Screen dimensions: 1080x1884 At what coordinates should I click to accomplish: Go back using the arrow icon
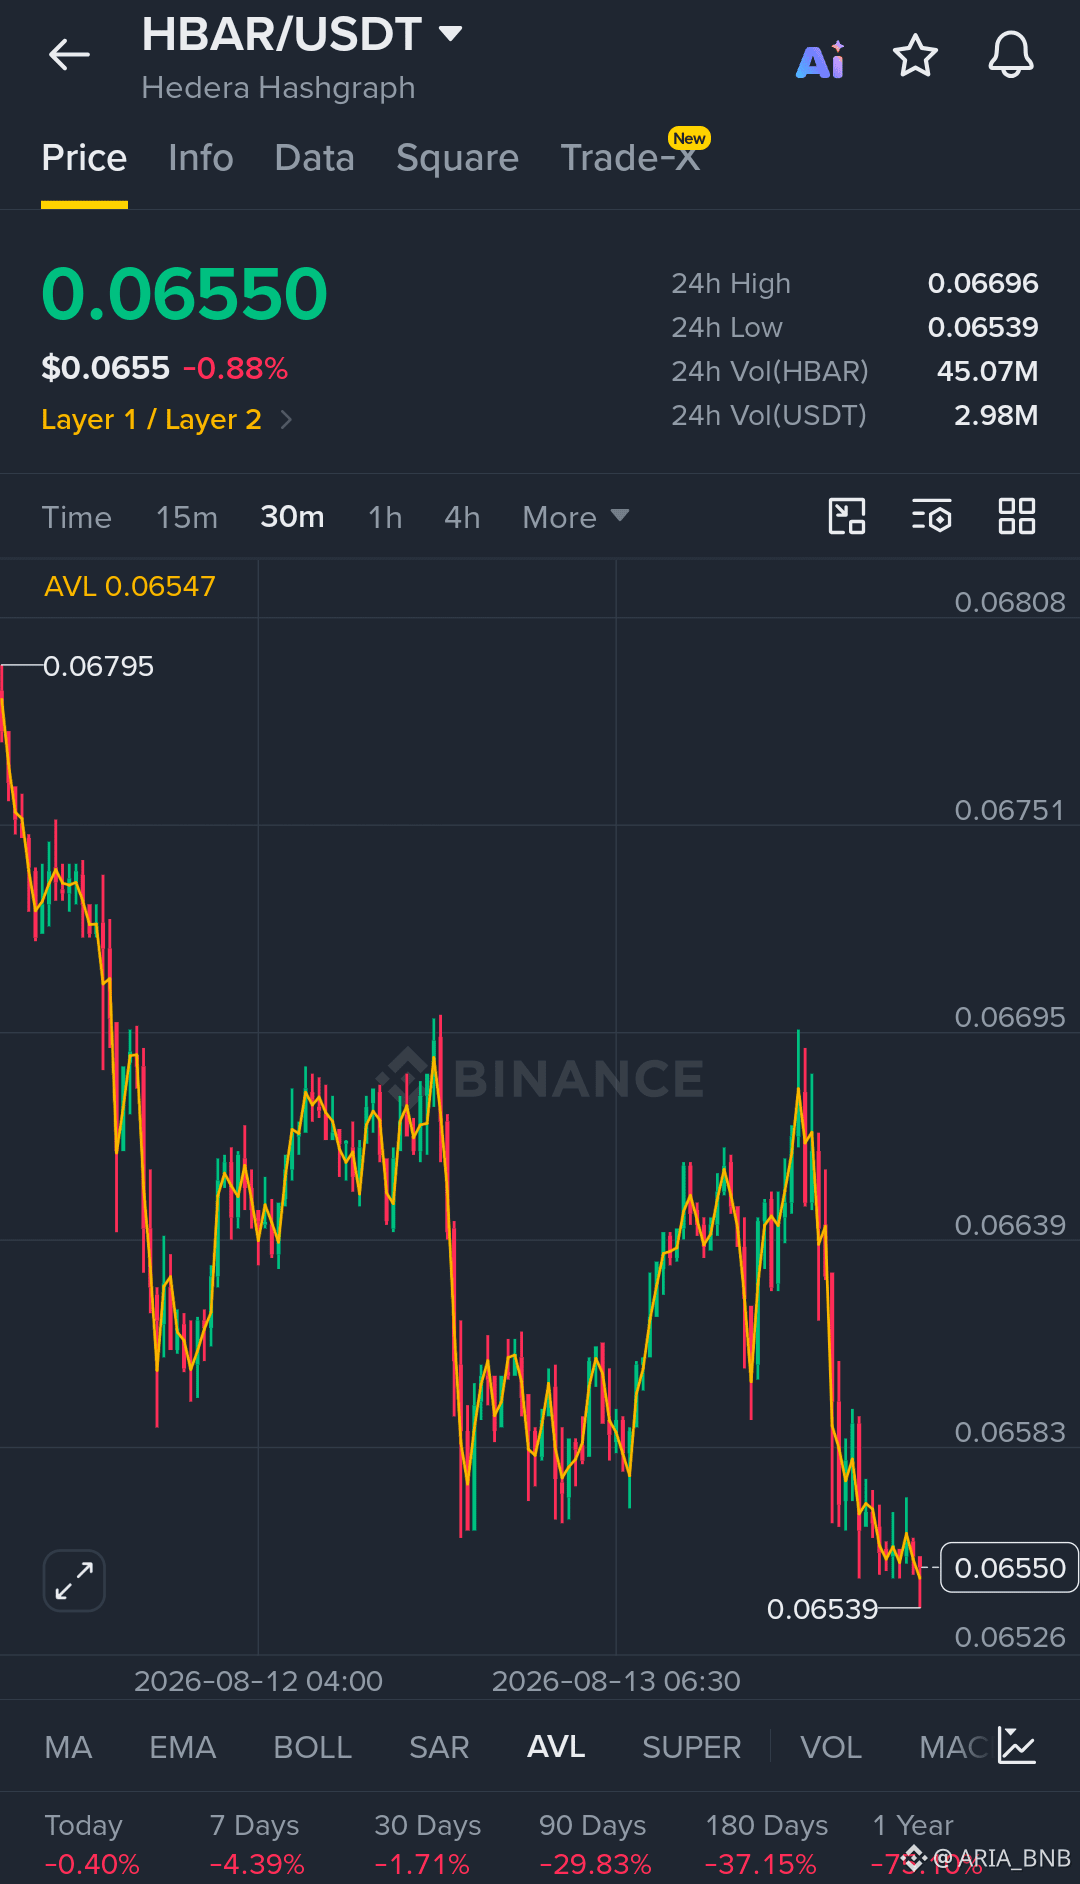[69, 55]
